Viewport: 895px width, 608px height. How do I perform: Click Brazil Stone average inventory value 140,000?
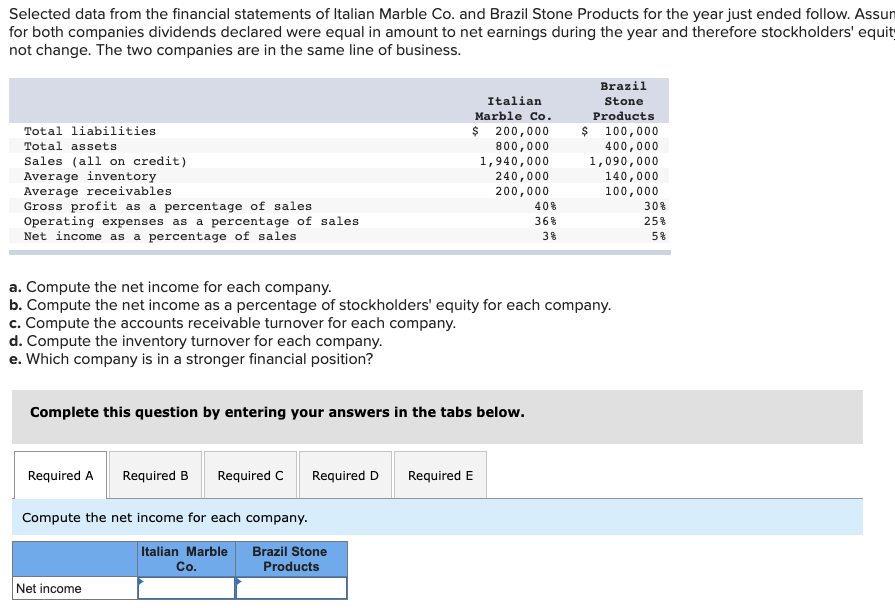[631, 176]
